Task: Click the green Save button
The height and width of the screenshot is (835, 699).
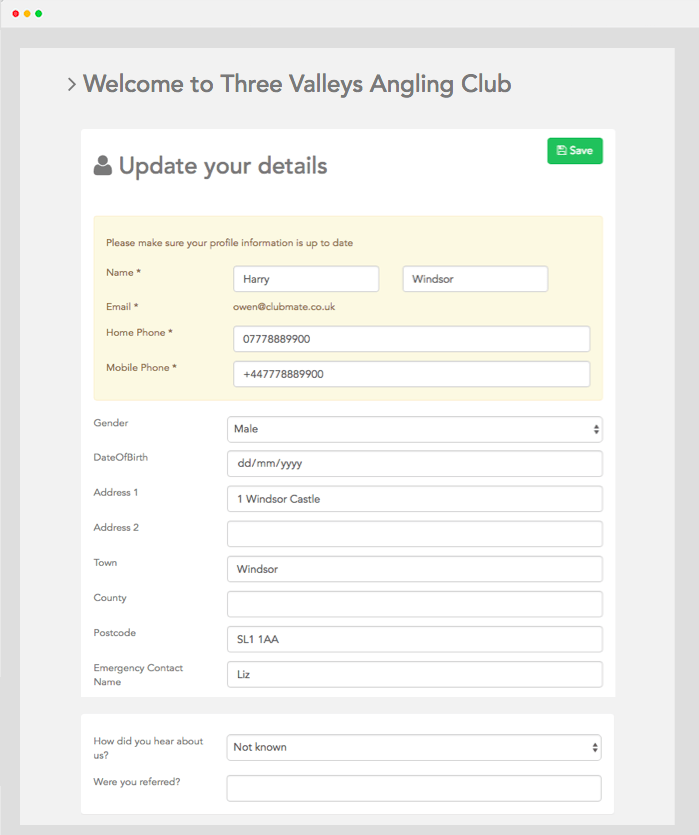Action: pyautogui.click(x=575, y=151)
